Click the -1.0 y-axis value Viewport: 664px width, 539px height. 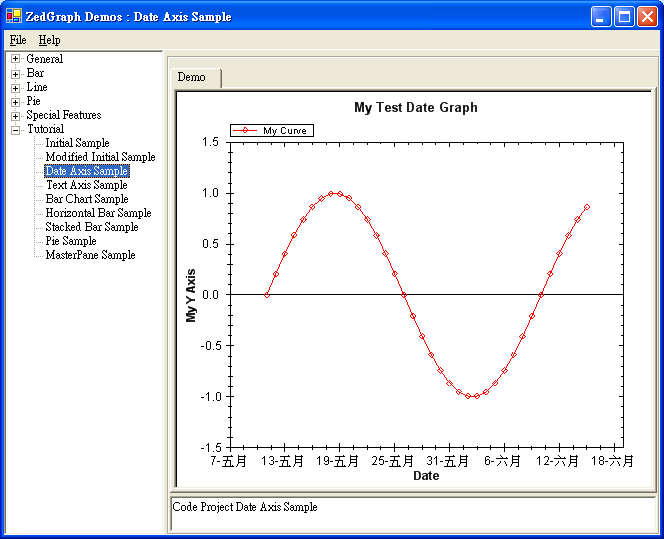(211, 397)
